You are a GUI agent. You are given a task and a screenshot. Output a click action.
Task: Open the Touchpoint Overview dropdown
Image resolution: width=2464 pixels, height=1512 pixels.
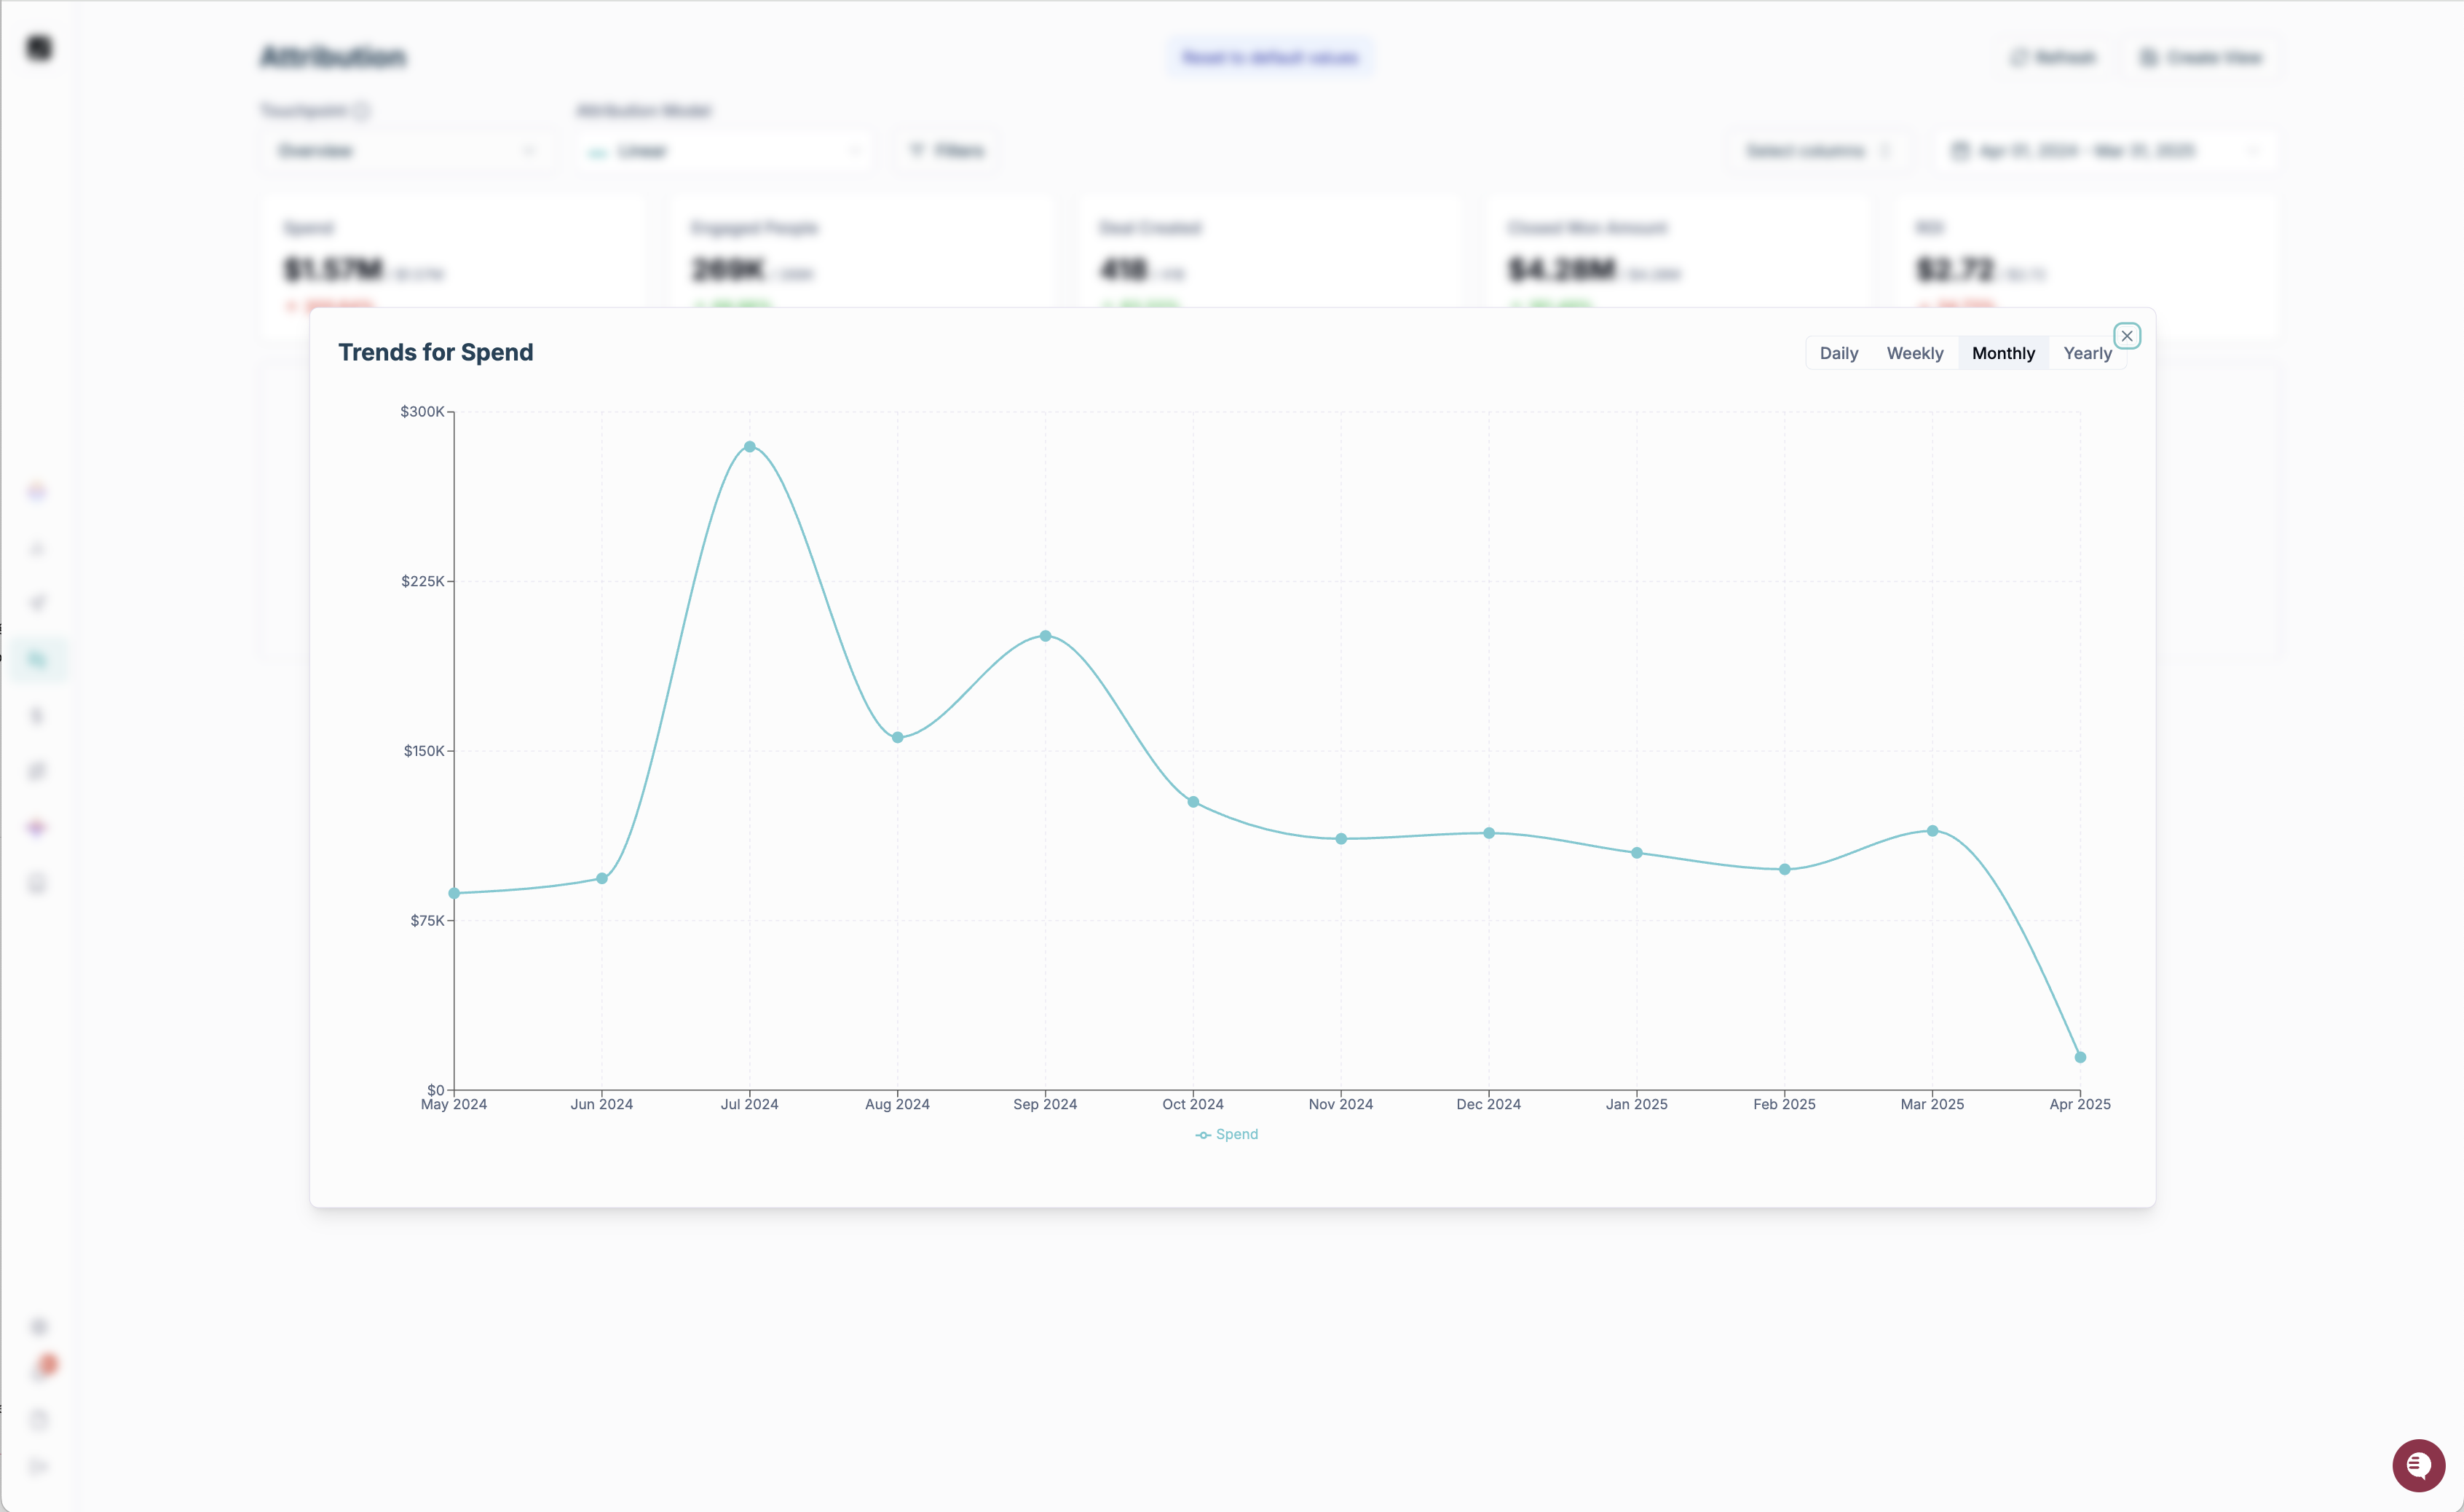(406, 151)
